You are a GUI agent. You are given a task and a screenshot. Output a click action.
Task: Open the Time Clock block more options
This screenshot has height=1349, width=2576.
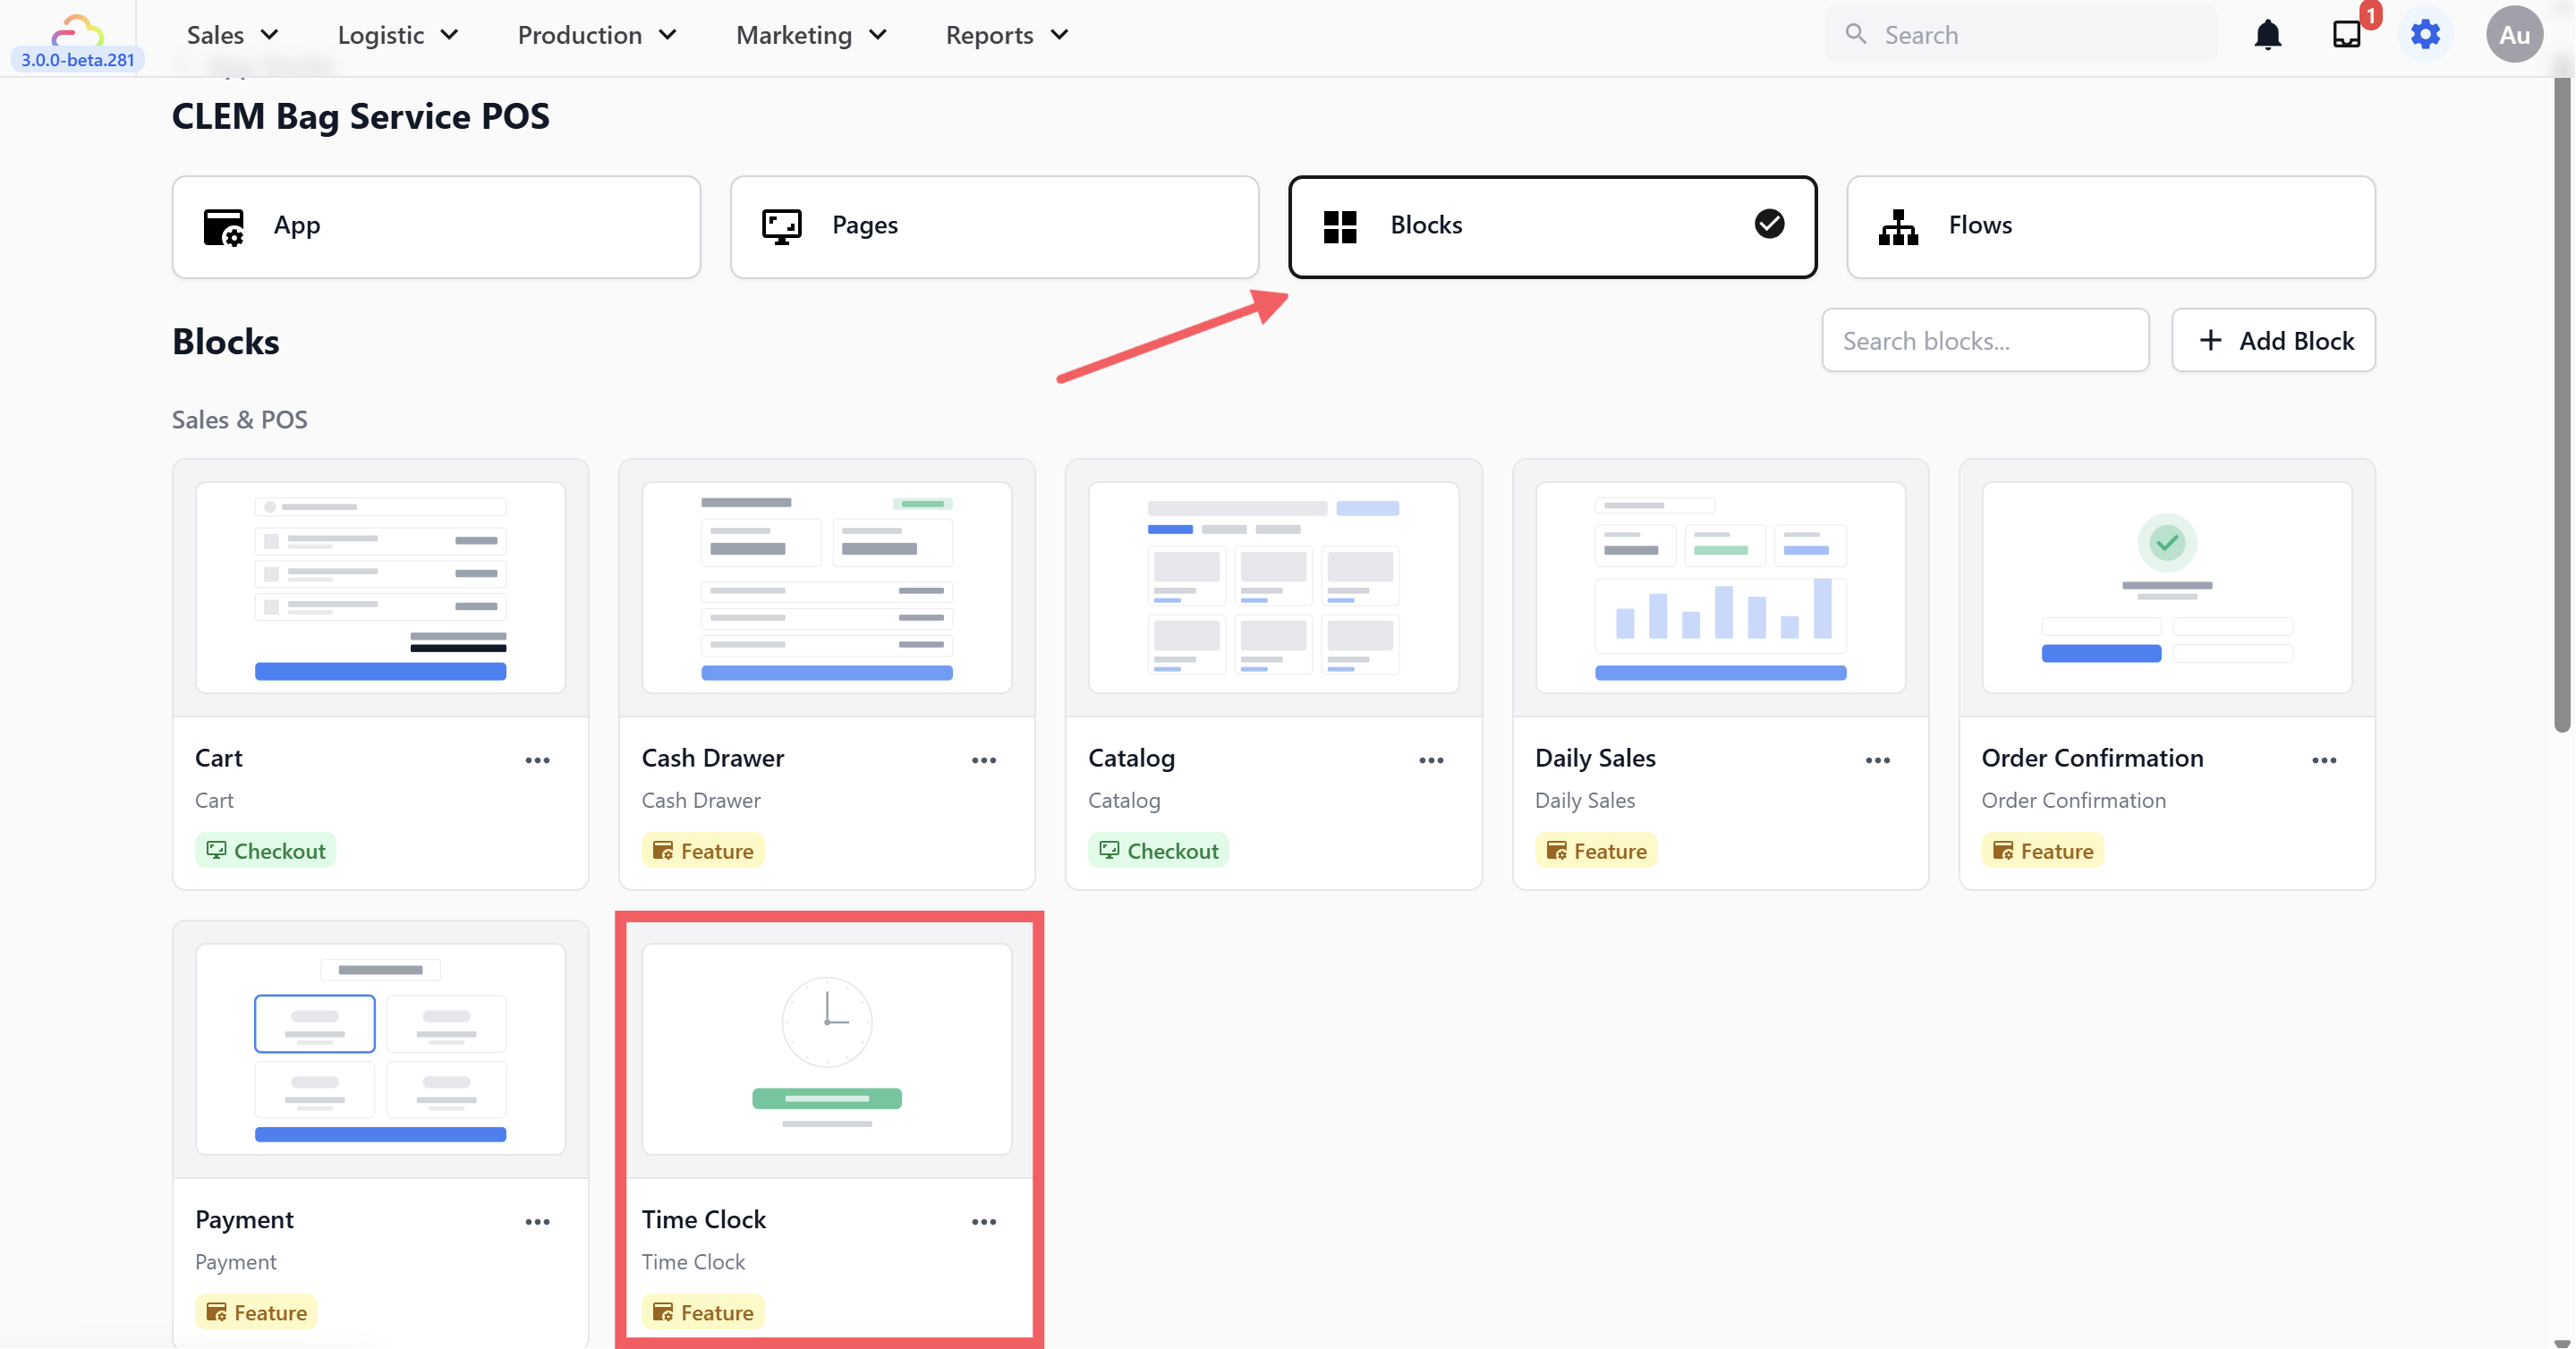984,1222
